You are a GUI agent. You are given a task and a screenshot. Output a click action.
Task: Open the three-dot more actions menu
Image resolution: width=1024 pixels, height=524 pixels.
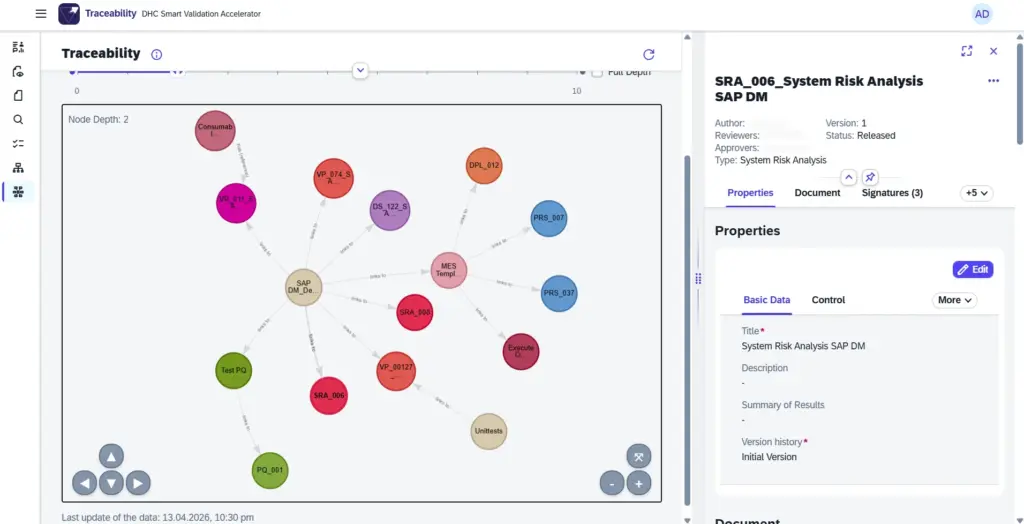point(993,81)
